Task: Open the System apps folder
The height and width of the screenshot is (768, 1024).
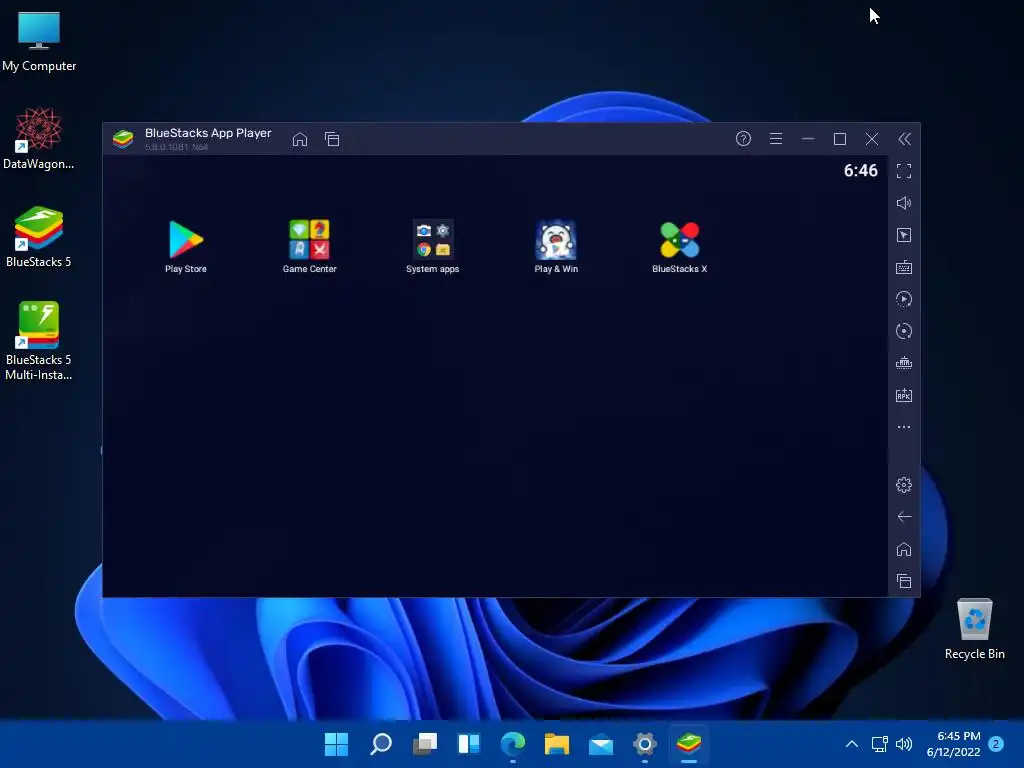Action: 432,246
